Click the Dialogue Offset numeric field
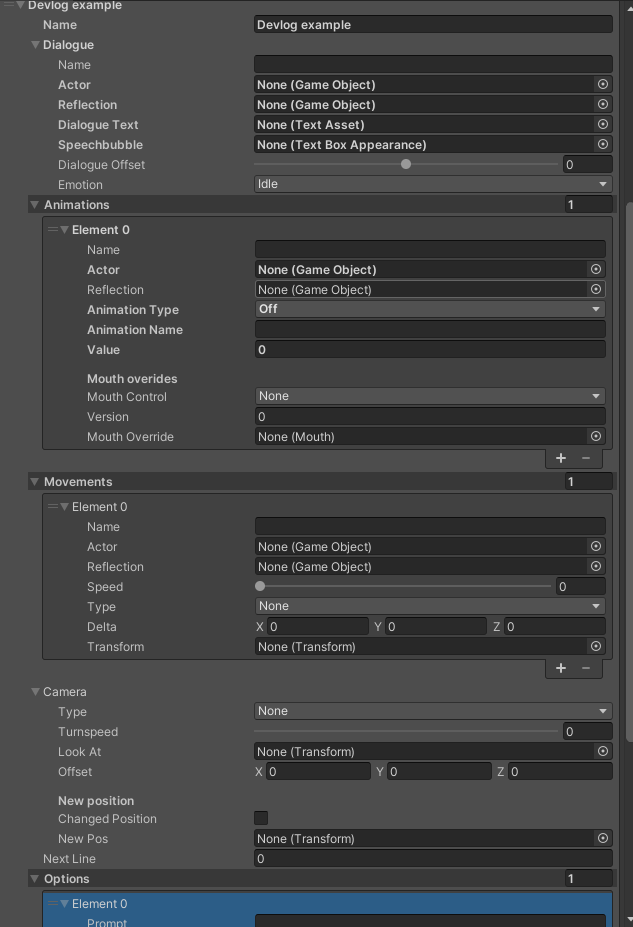The image size is (633, 927). [588, 164]
